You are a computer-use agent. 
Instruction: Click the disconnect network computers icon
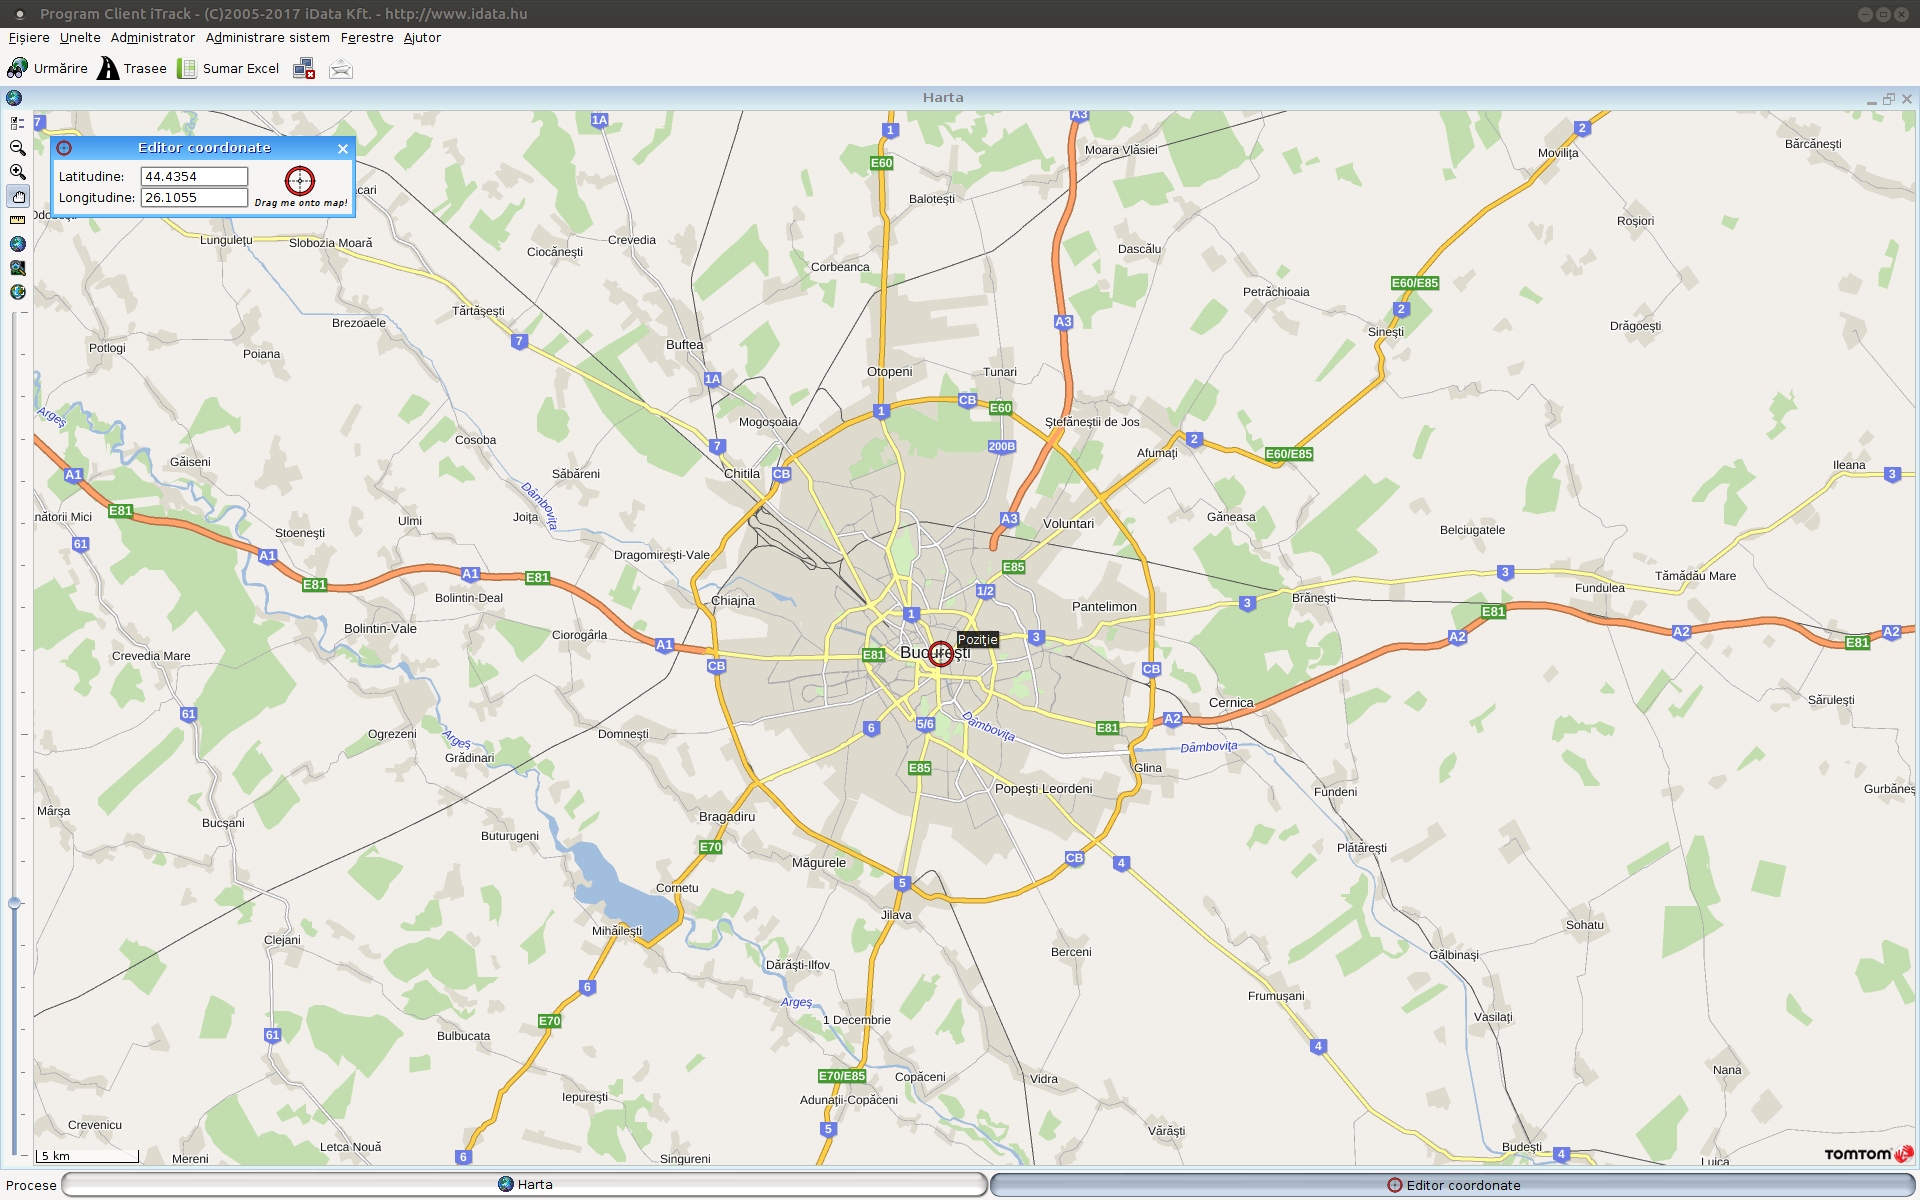[304, 69]
